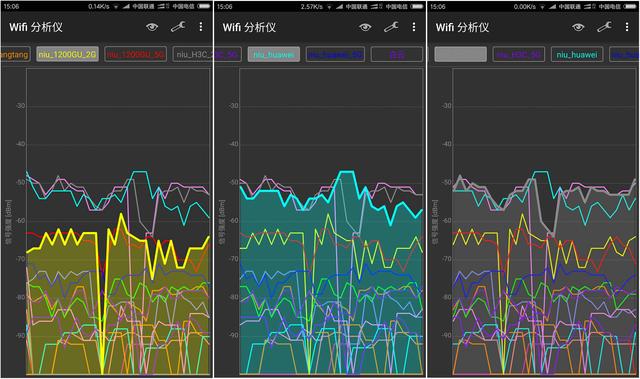Tap the Wi-Fi status icon in right status bar

pyautogui.click(x=542, y=7)
